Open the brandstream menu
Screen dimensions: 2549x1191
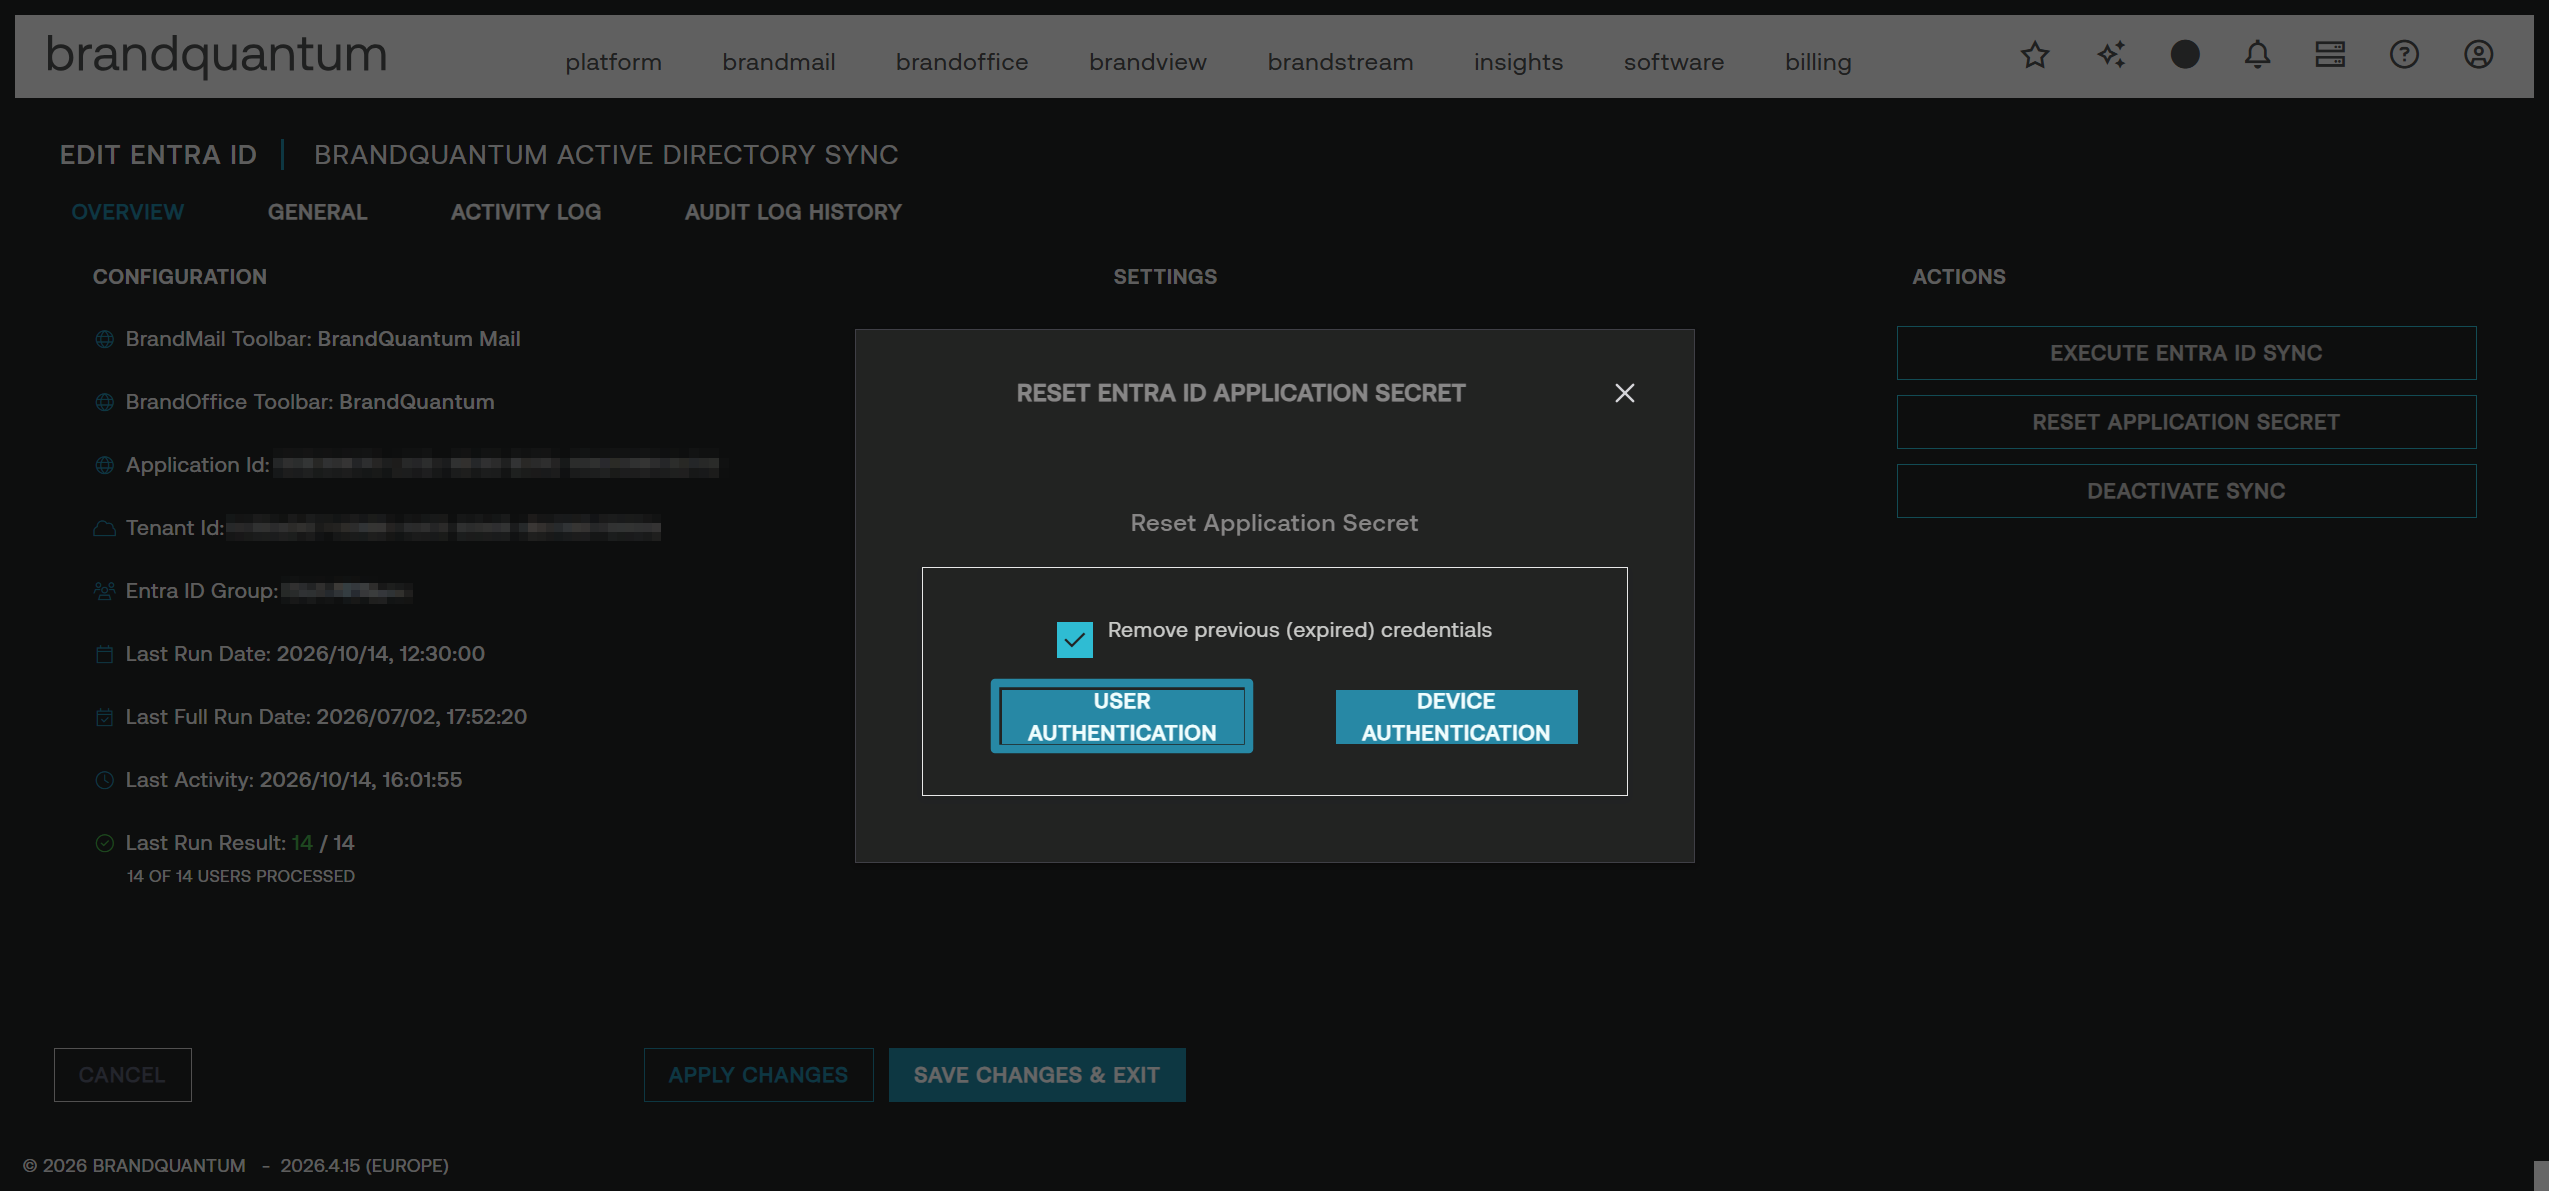[1340, 62]
